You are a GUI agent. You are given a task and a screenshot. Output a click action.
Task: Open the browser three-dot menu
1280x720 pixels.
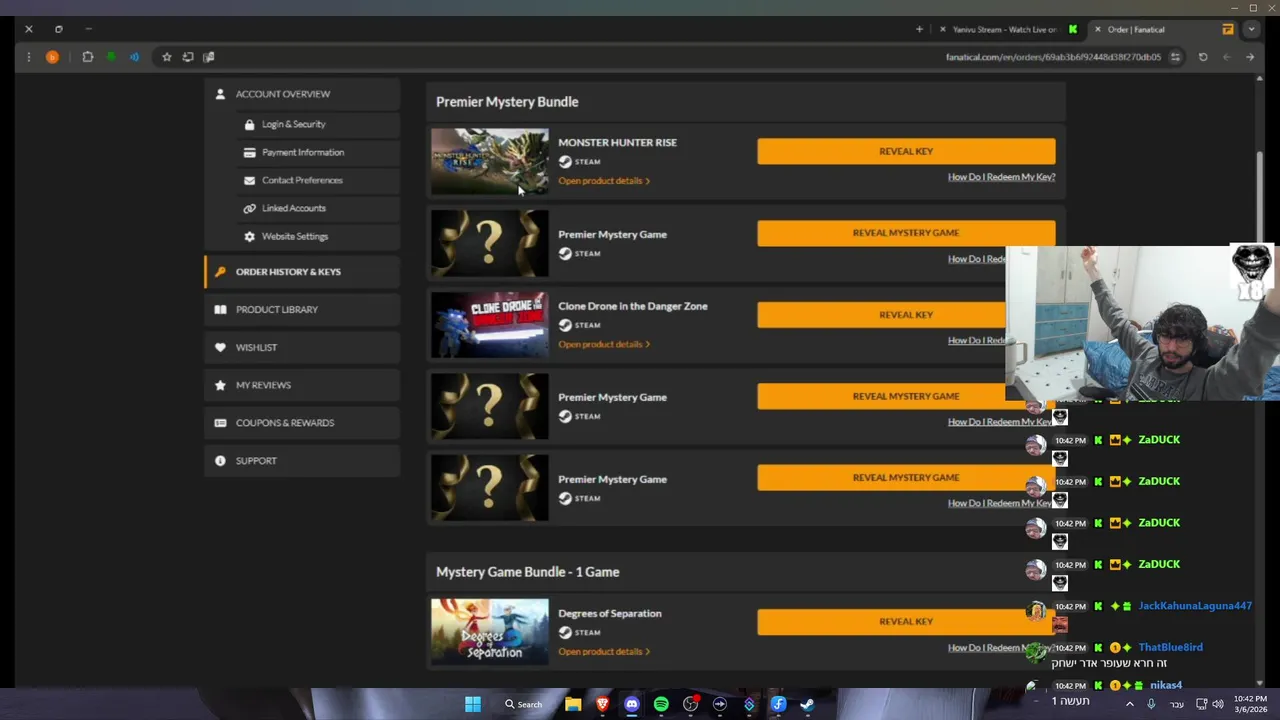(x=28, y=57)
